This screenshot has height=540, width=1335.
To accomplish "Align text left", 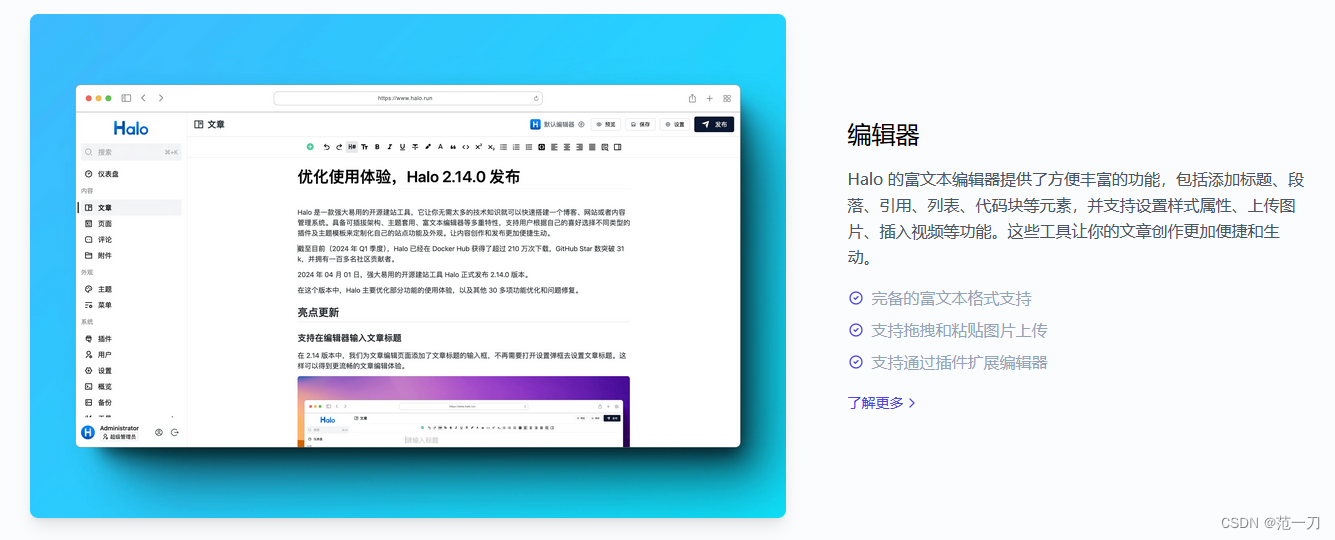I will pos(554,147).
